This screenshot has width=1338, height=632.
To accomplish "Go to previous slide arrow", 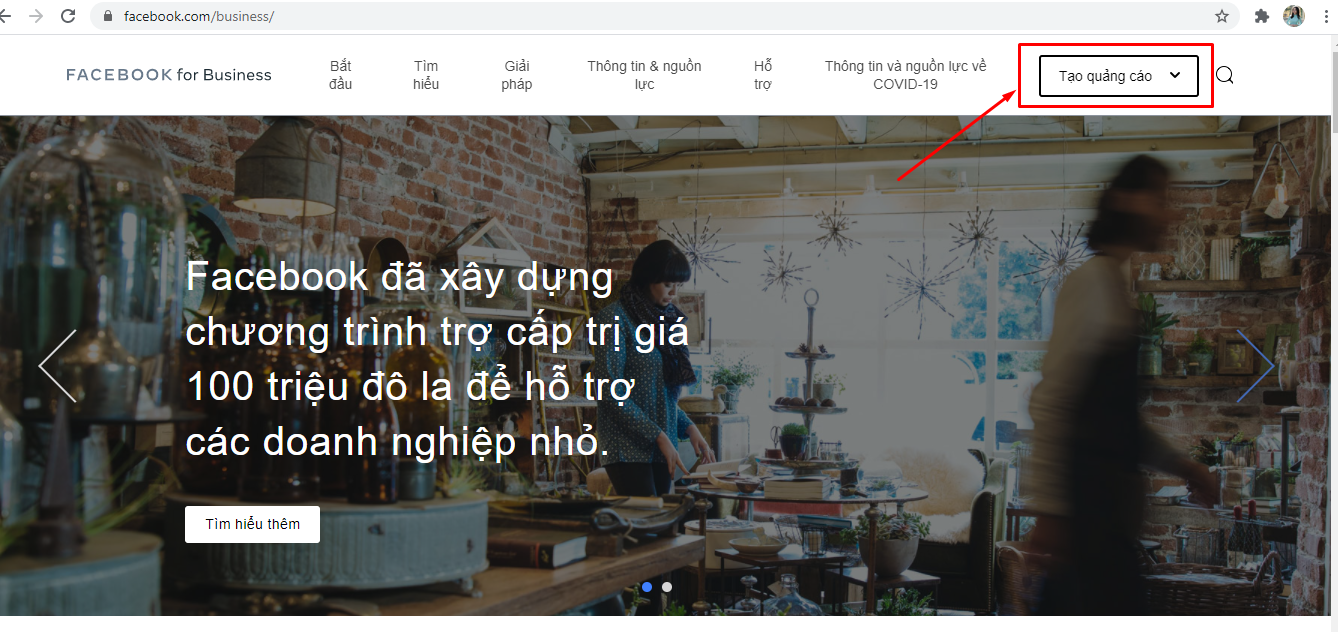I will 58,366.
